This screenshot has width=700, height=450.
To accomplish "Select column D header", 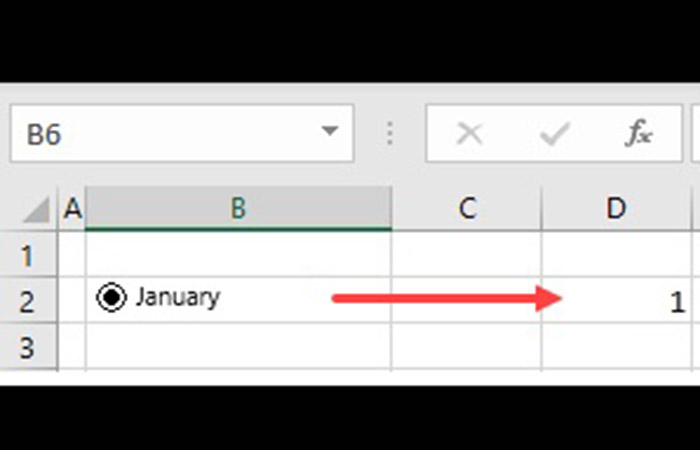I will pos(616,208).
